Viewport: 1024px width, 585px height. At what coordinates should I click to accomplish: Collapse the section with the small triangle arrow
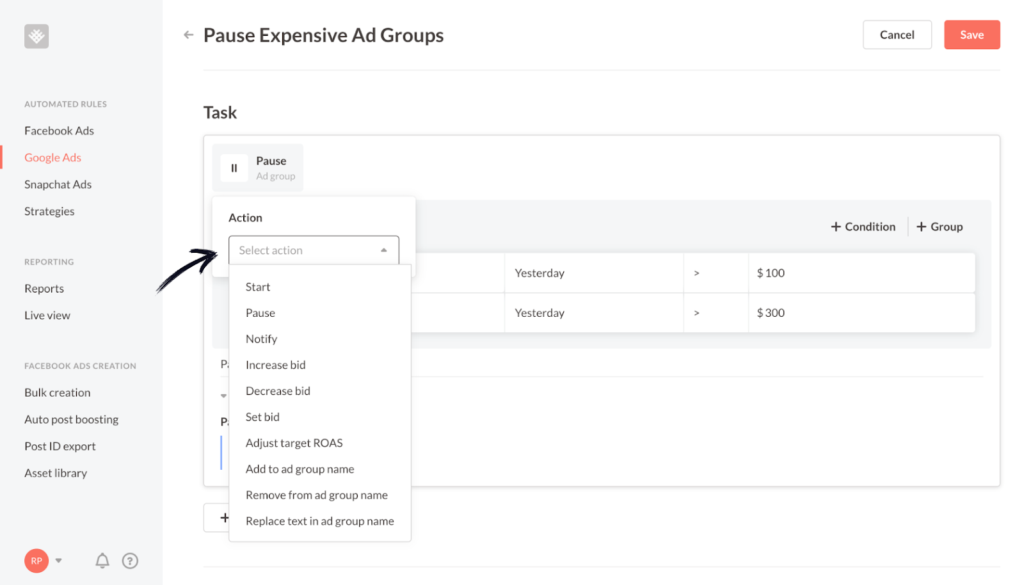tap(223, 396)
